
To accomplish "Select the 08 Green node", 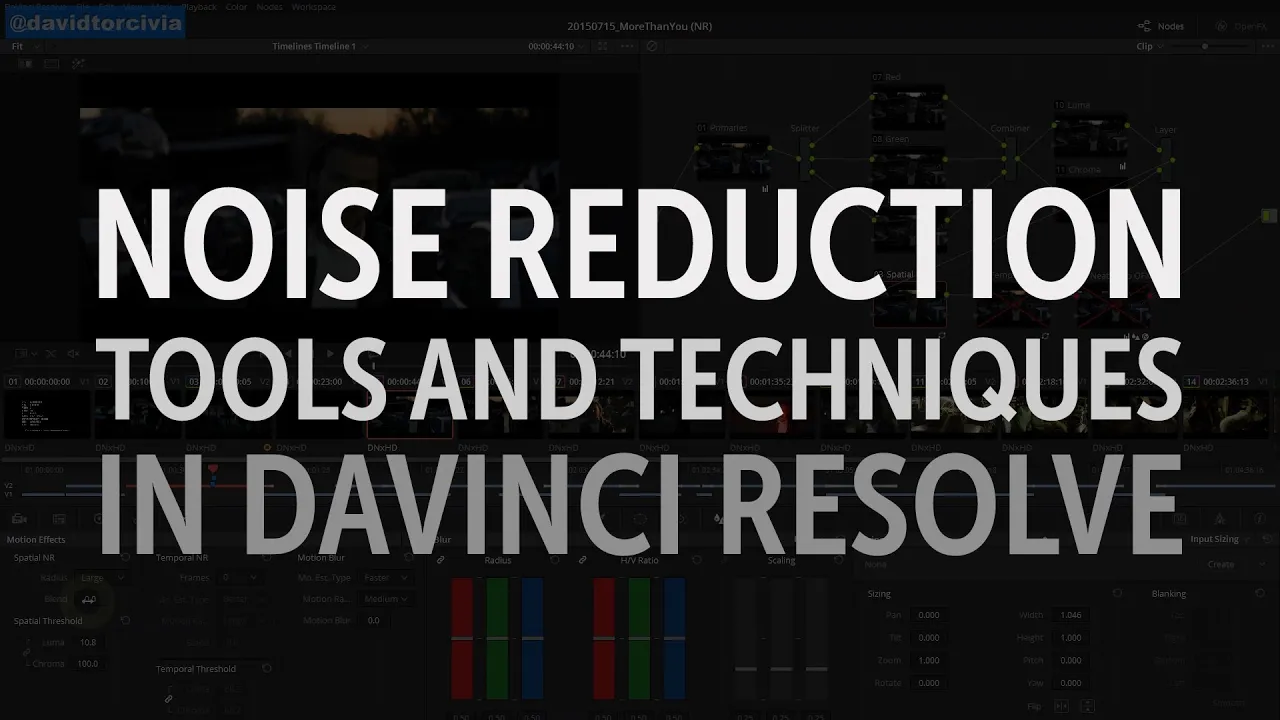I will [x=908, y=168].
